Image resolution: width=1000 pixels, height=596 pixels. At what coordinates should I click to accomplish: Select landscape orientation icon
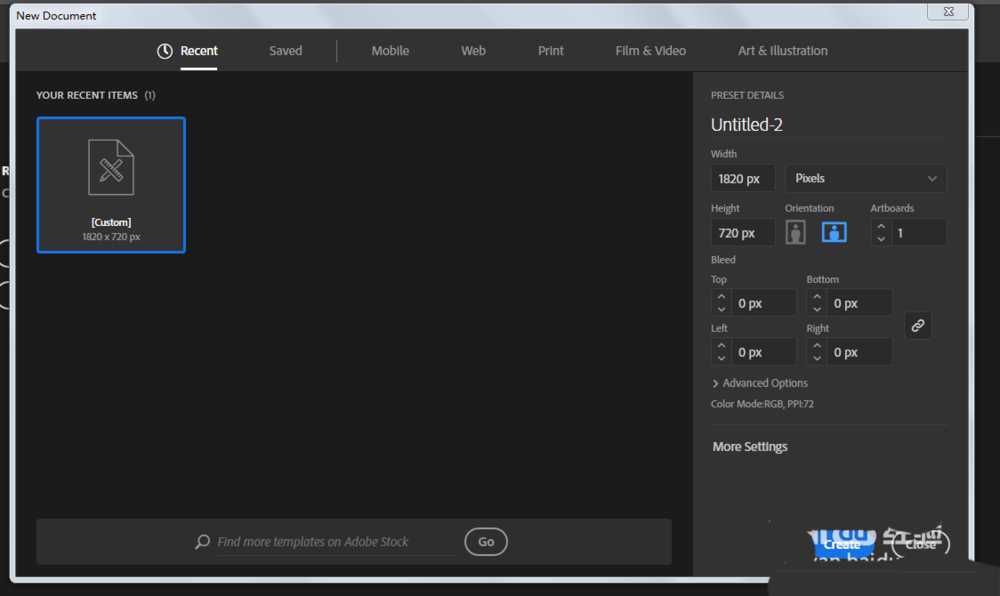pos(834,232)
